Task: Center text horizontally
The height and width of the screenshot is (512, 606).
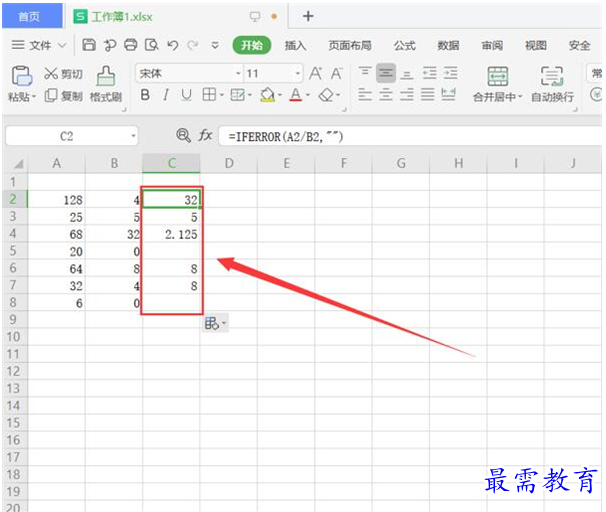Action: click(386, 94)
